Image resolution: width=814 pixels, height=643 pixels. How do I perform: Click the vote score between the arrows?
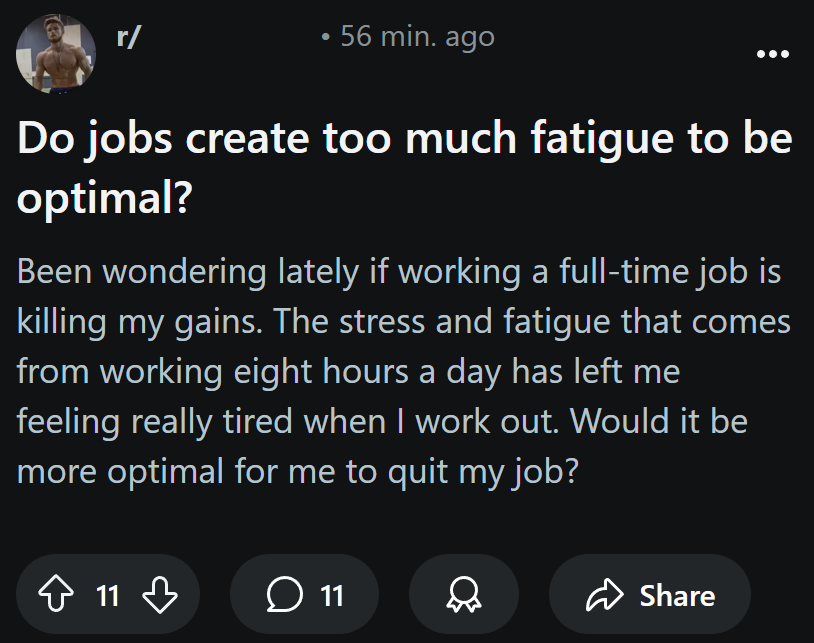[x=108, y=596]
